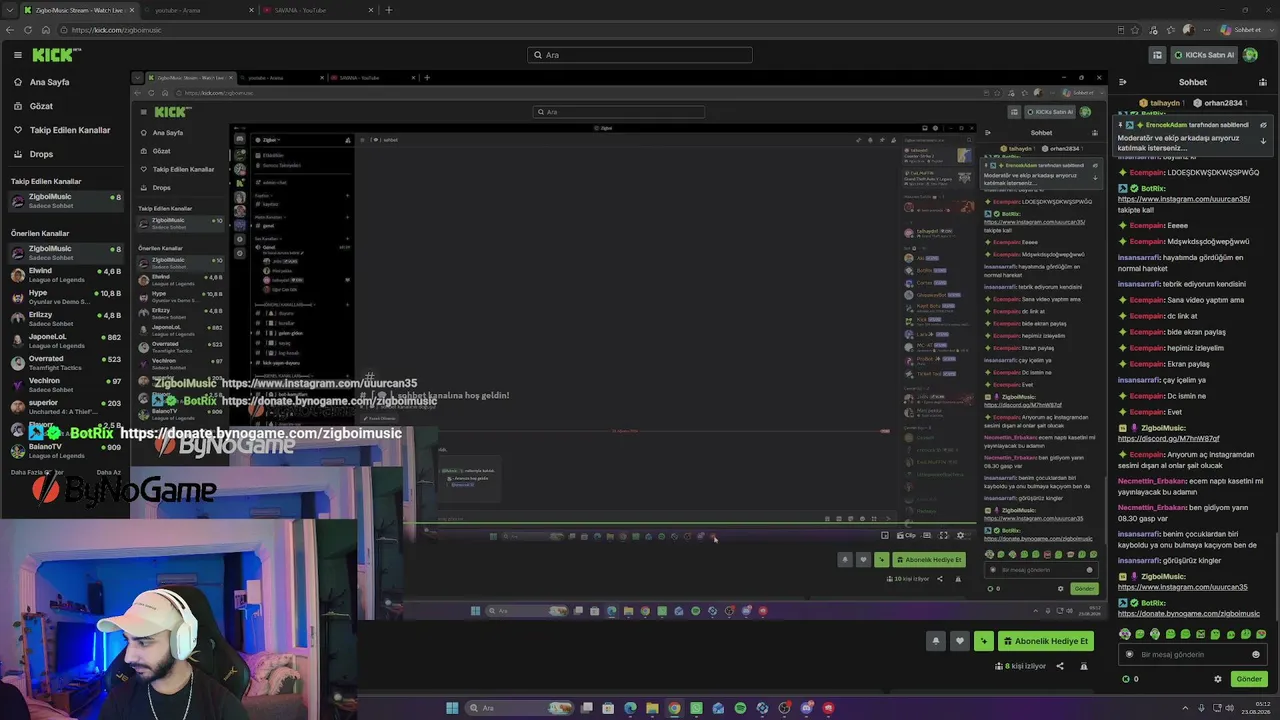Click the green sparkle subscribe button

point(984,641)
